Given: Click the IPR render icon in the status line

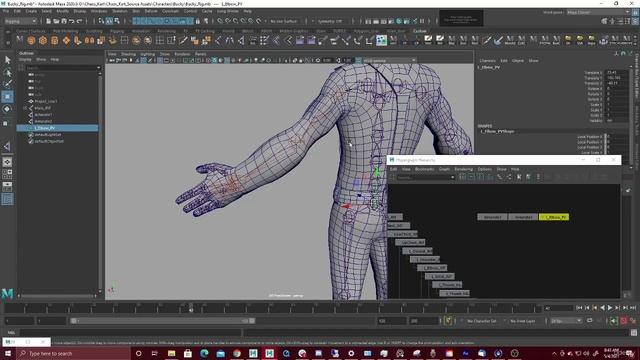Looking at the screenshot, I should (383, 21).
